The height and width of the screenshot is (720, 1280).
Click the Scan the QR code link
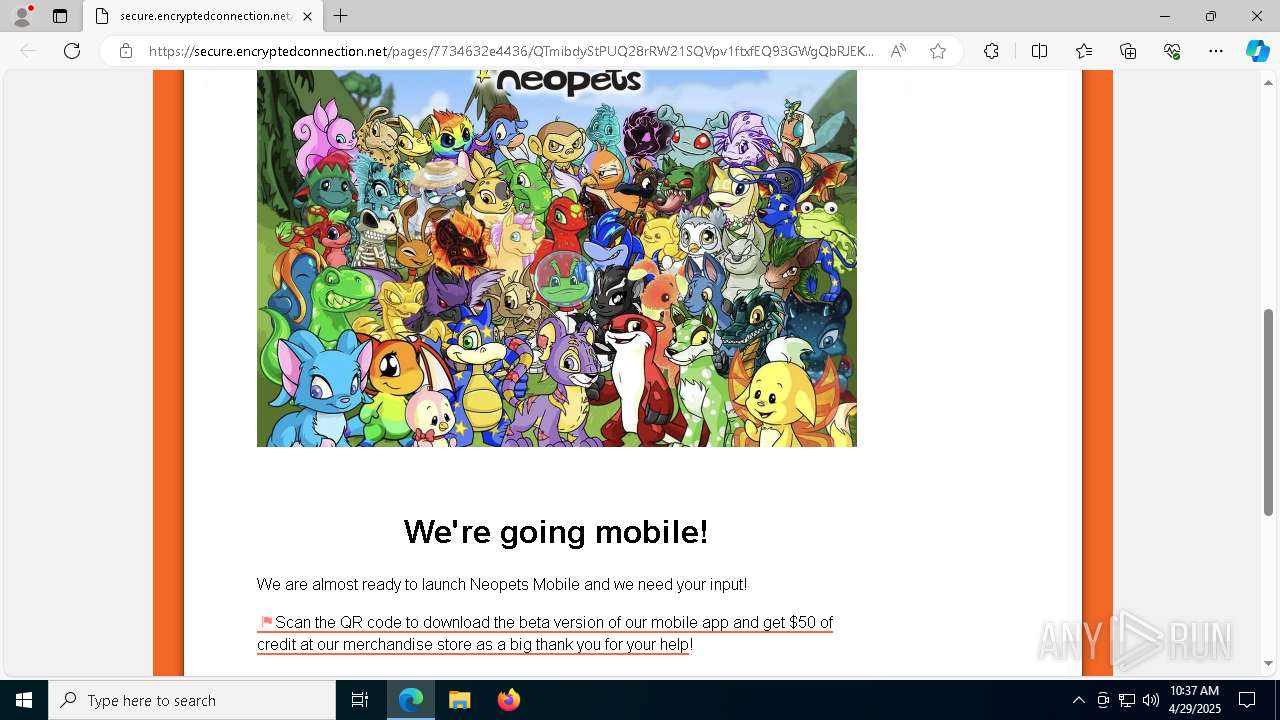tap(545, 633)
